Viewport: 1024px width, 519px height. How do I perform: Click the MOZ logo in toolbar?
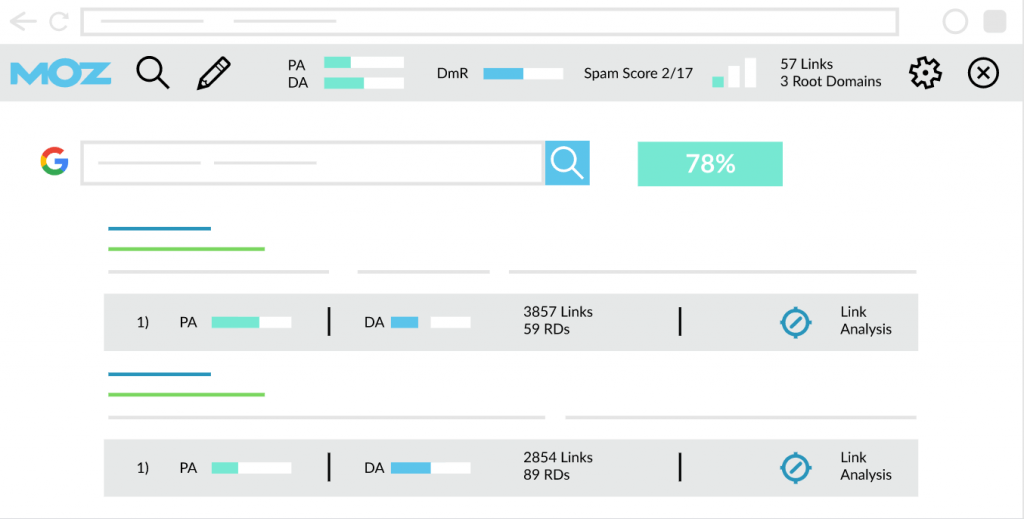(61, 74)
